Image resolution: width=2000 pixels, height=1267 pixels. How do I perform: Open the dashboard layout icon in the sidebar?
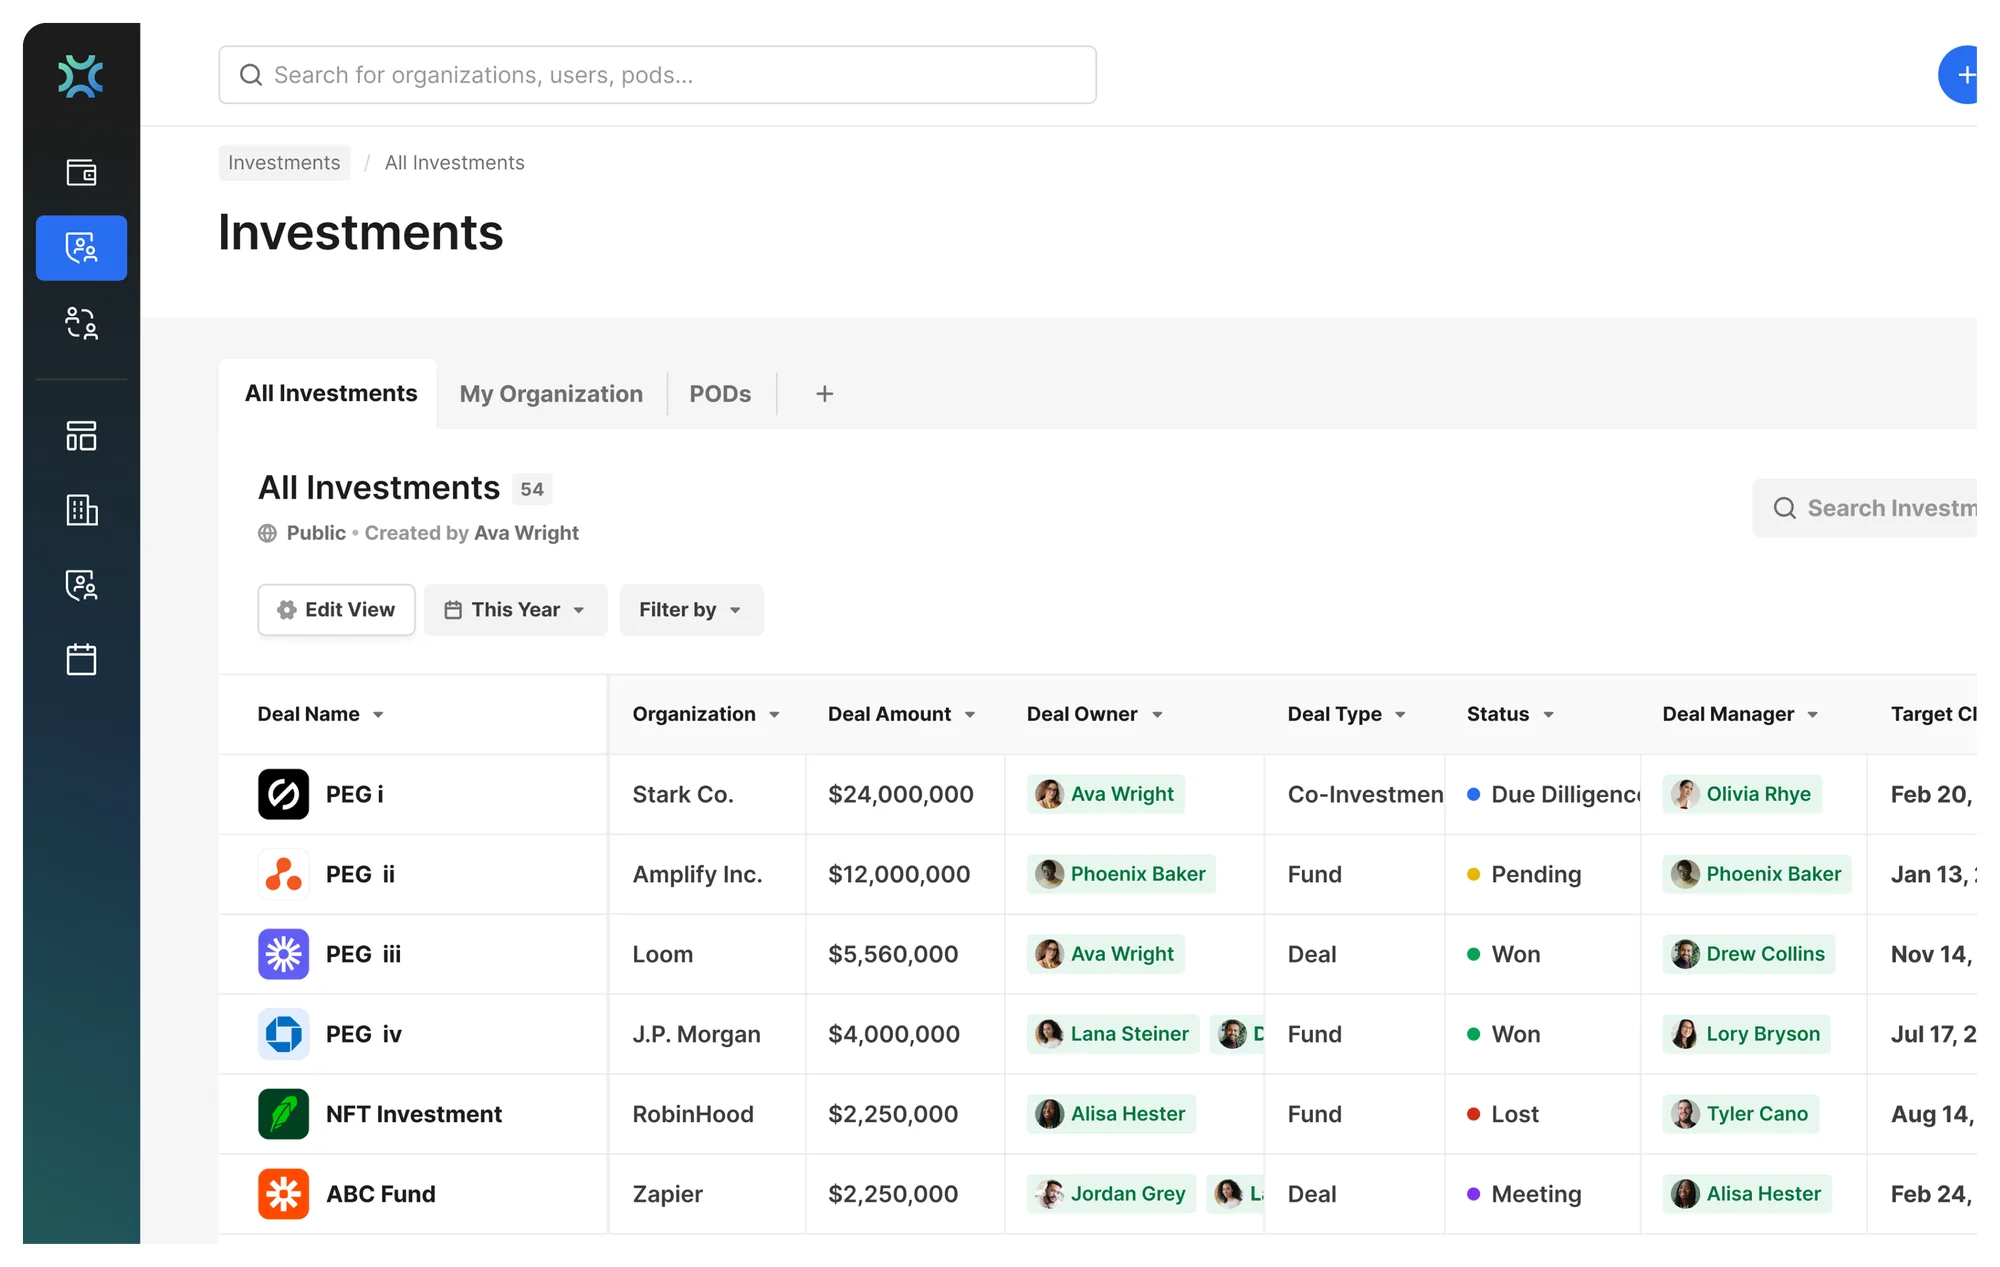81,436
